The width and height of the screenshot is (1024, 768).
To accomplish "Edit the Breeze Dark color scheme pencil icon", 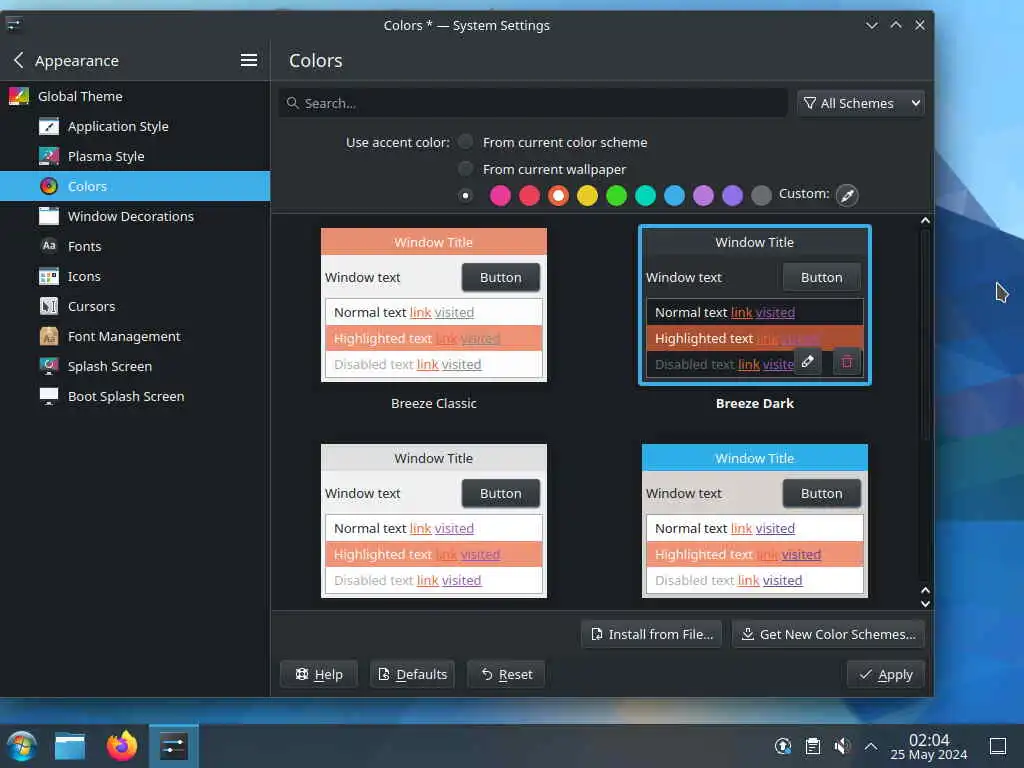I will click(808, 362).
